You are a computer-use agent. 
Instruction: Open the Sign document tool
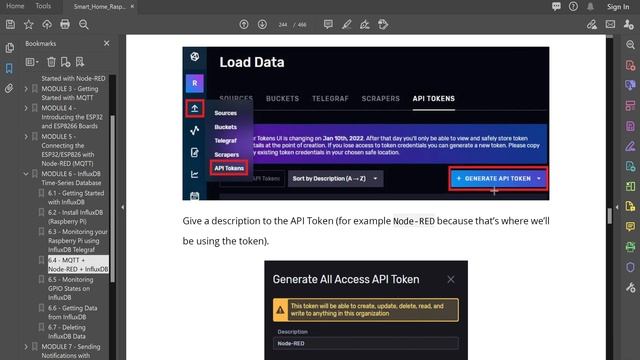pos(365,24)
